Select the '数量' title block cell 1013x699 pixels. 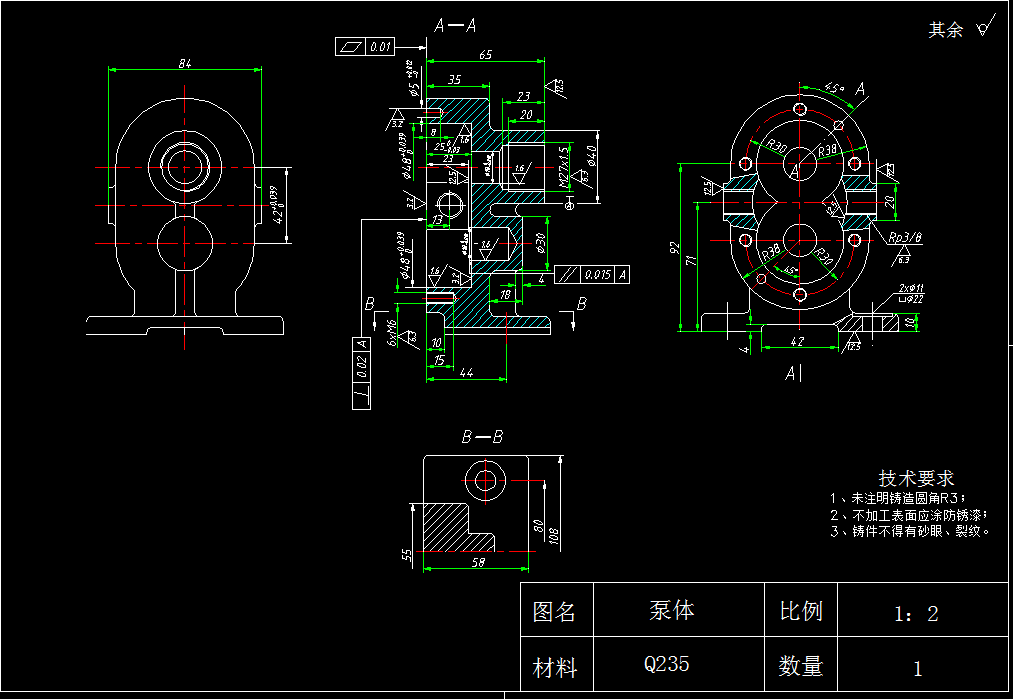click(801, 666)
